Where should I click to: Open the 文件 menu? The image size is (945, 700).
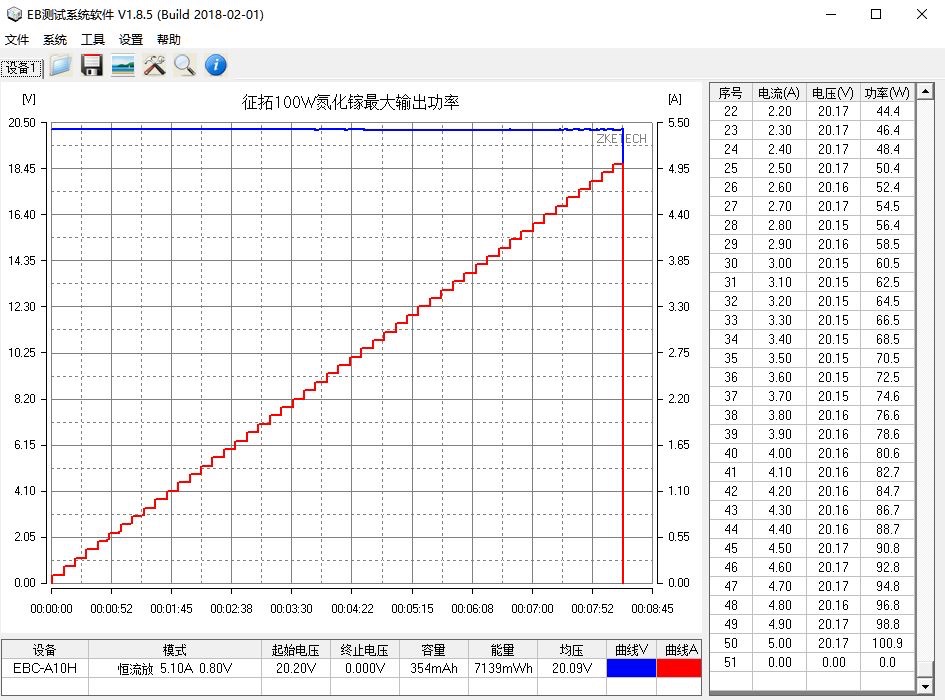click(x=17, y=40)
